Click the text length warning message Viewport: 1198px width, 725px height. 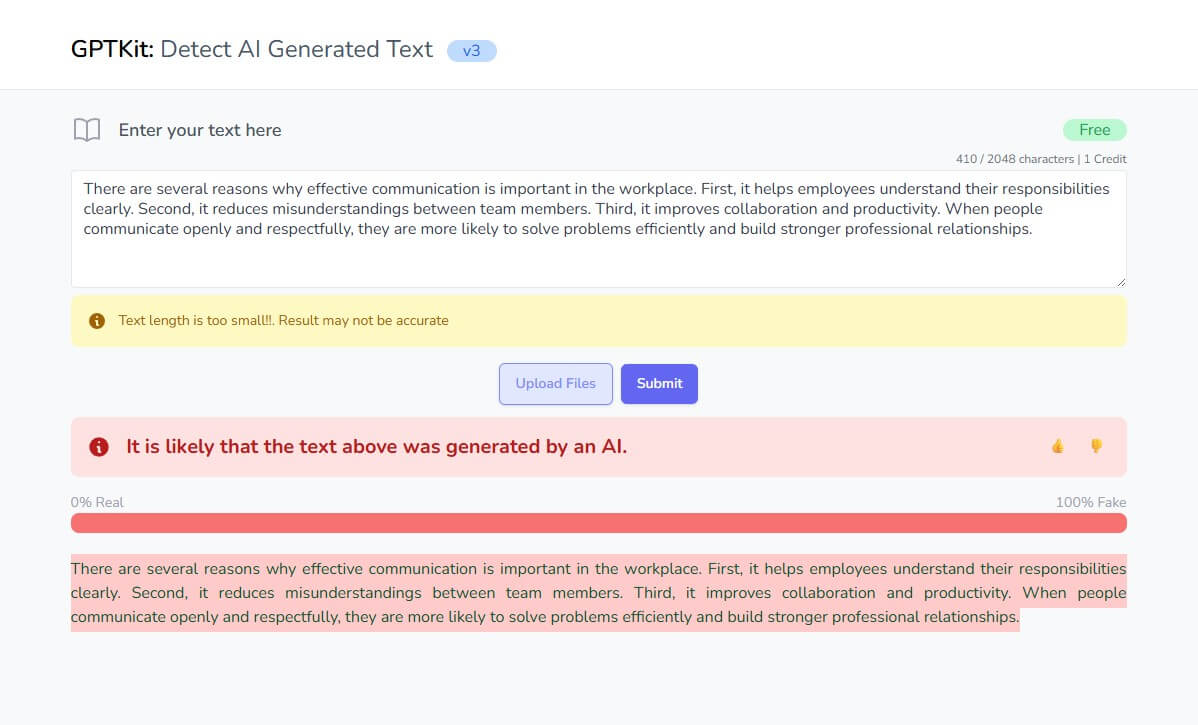point(283,321)
